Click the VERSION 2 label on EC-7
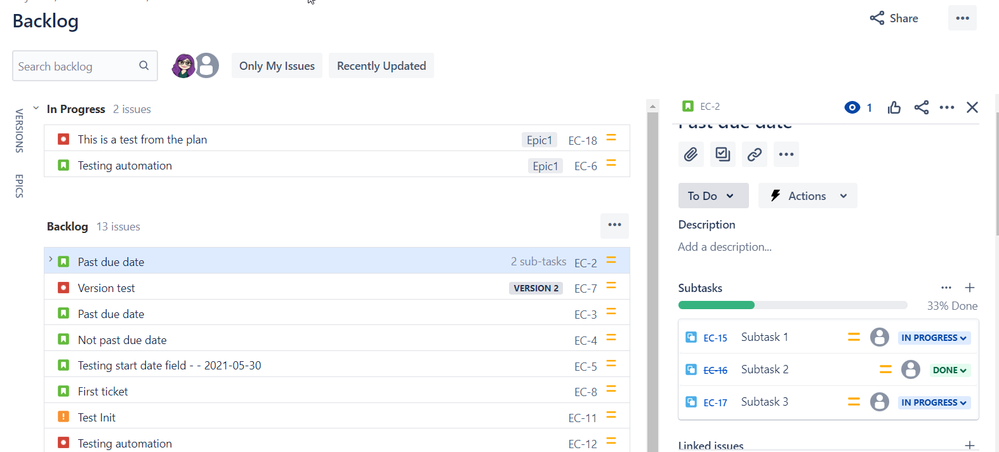 tap(536, 288)
